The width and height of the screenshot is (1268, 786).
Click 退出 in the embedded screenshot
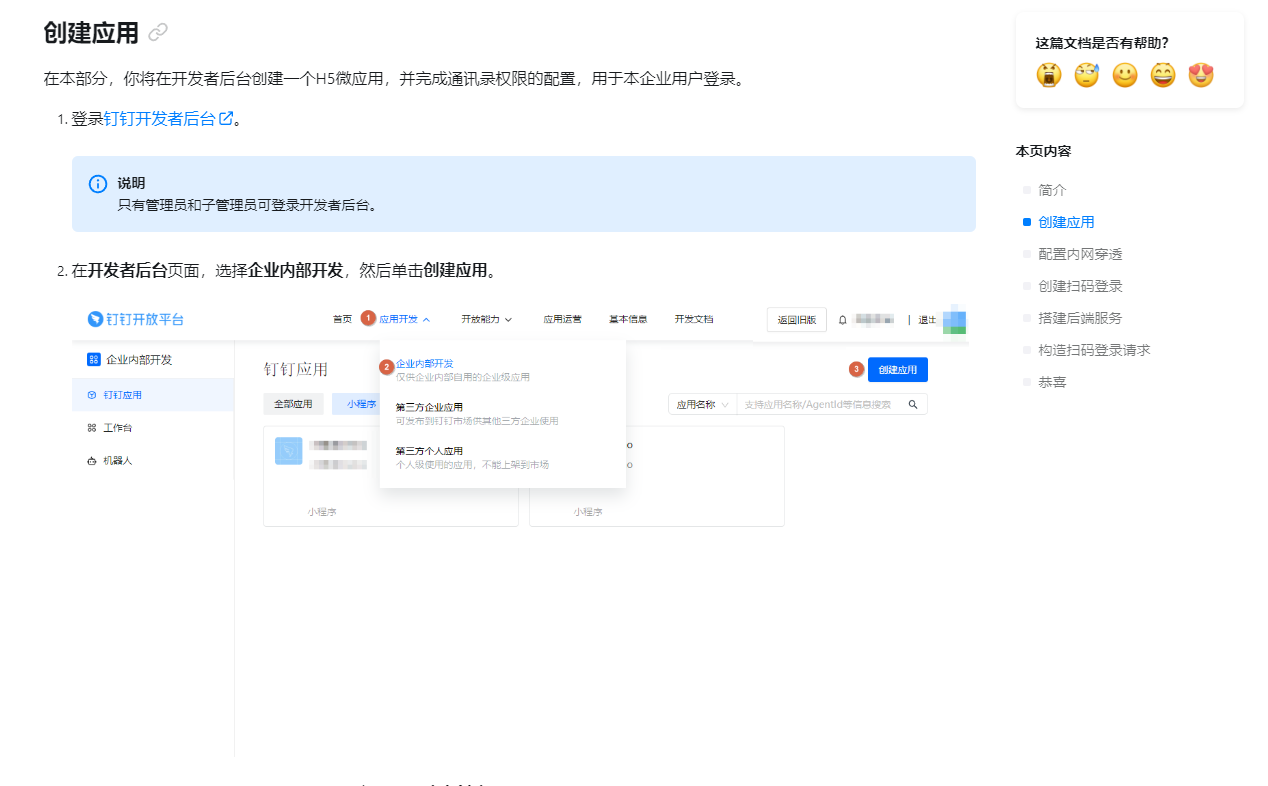point(927,320)
